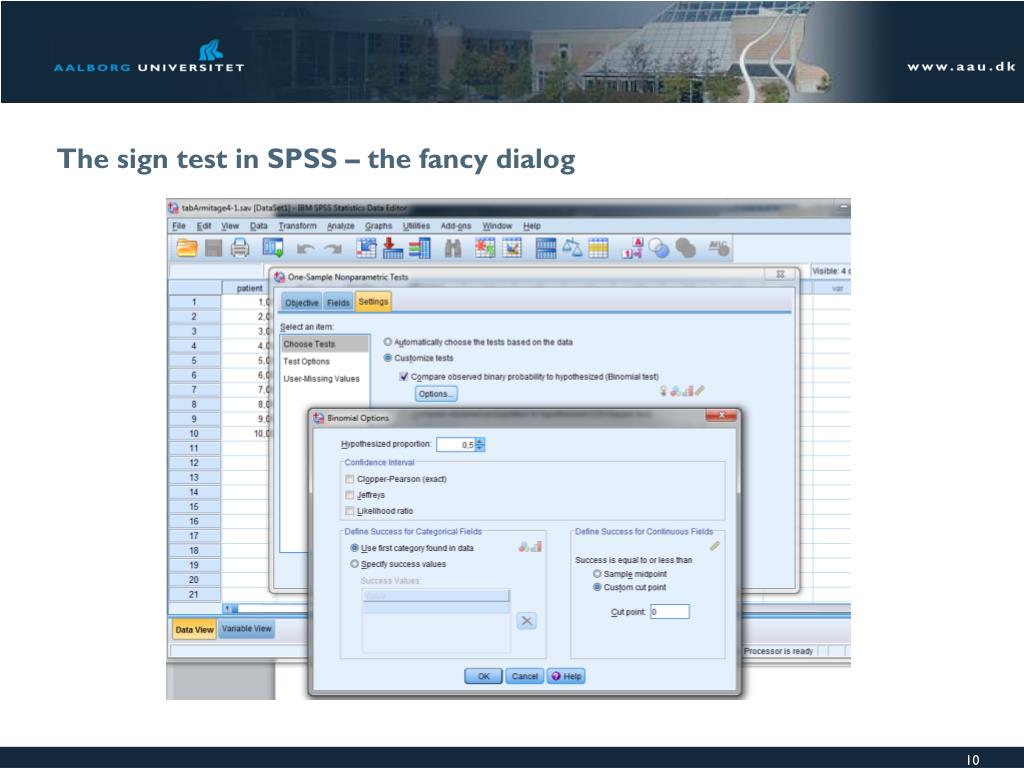Switch to the Fields tab
The image size is (1024, 768).
(x=338, y=302)
